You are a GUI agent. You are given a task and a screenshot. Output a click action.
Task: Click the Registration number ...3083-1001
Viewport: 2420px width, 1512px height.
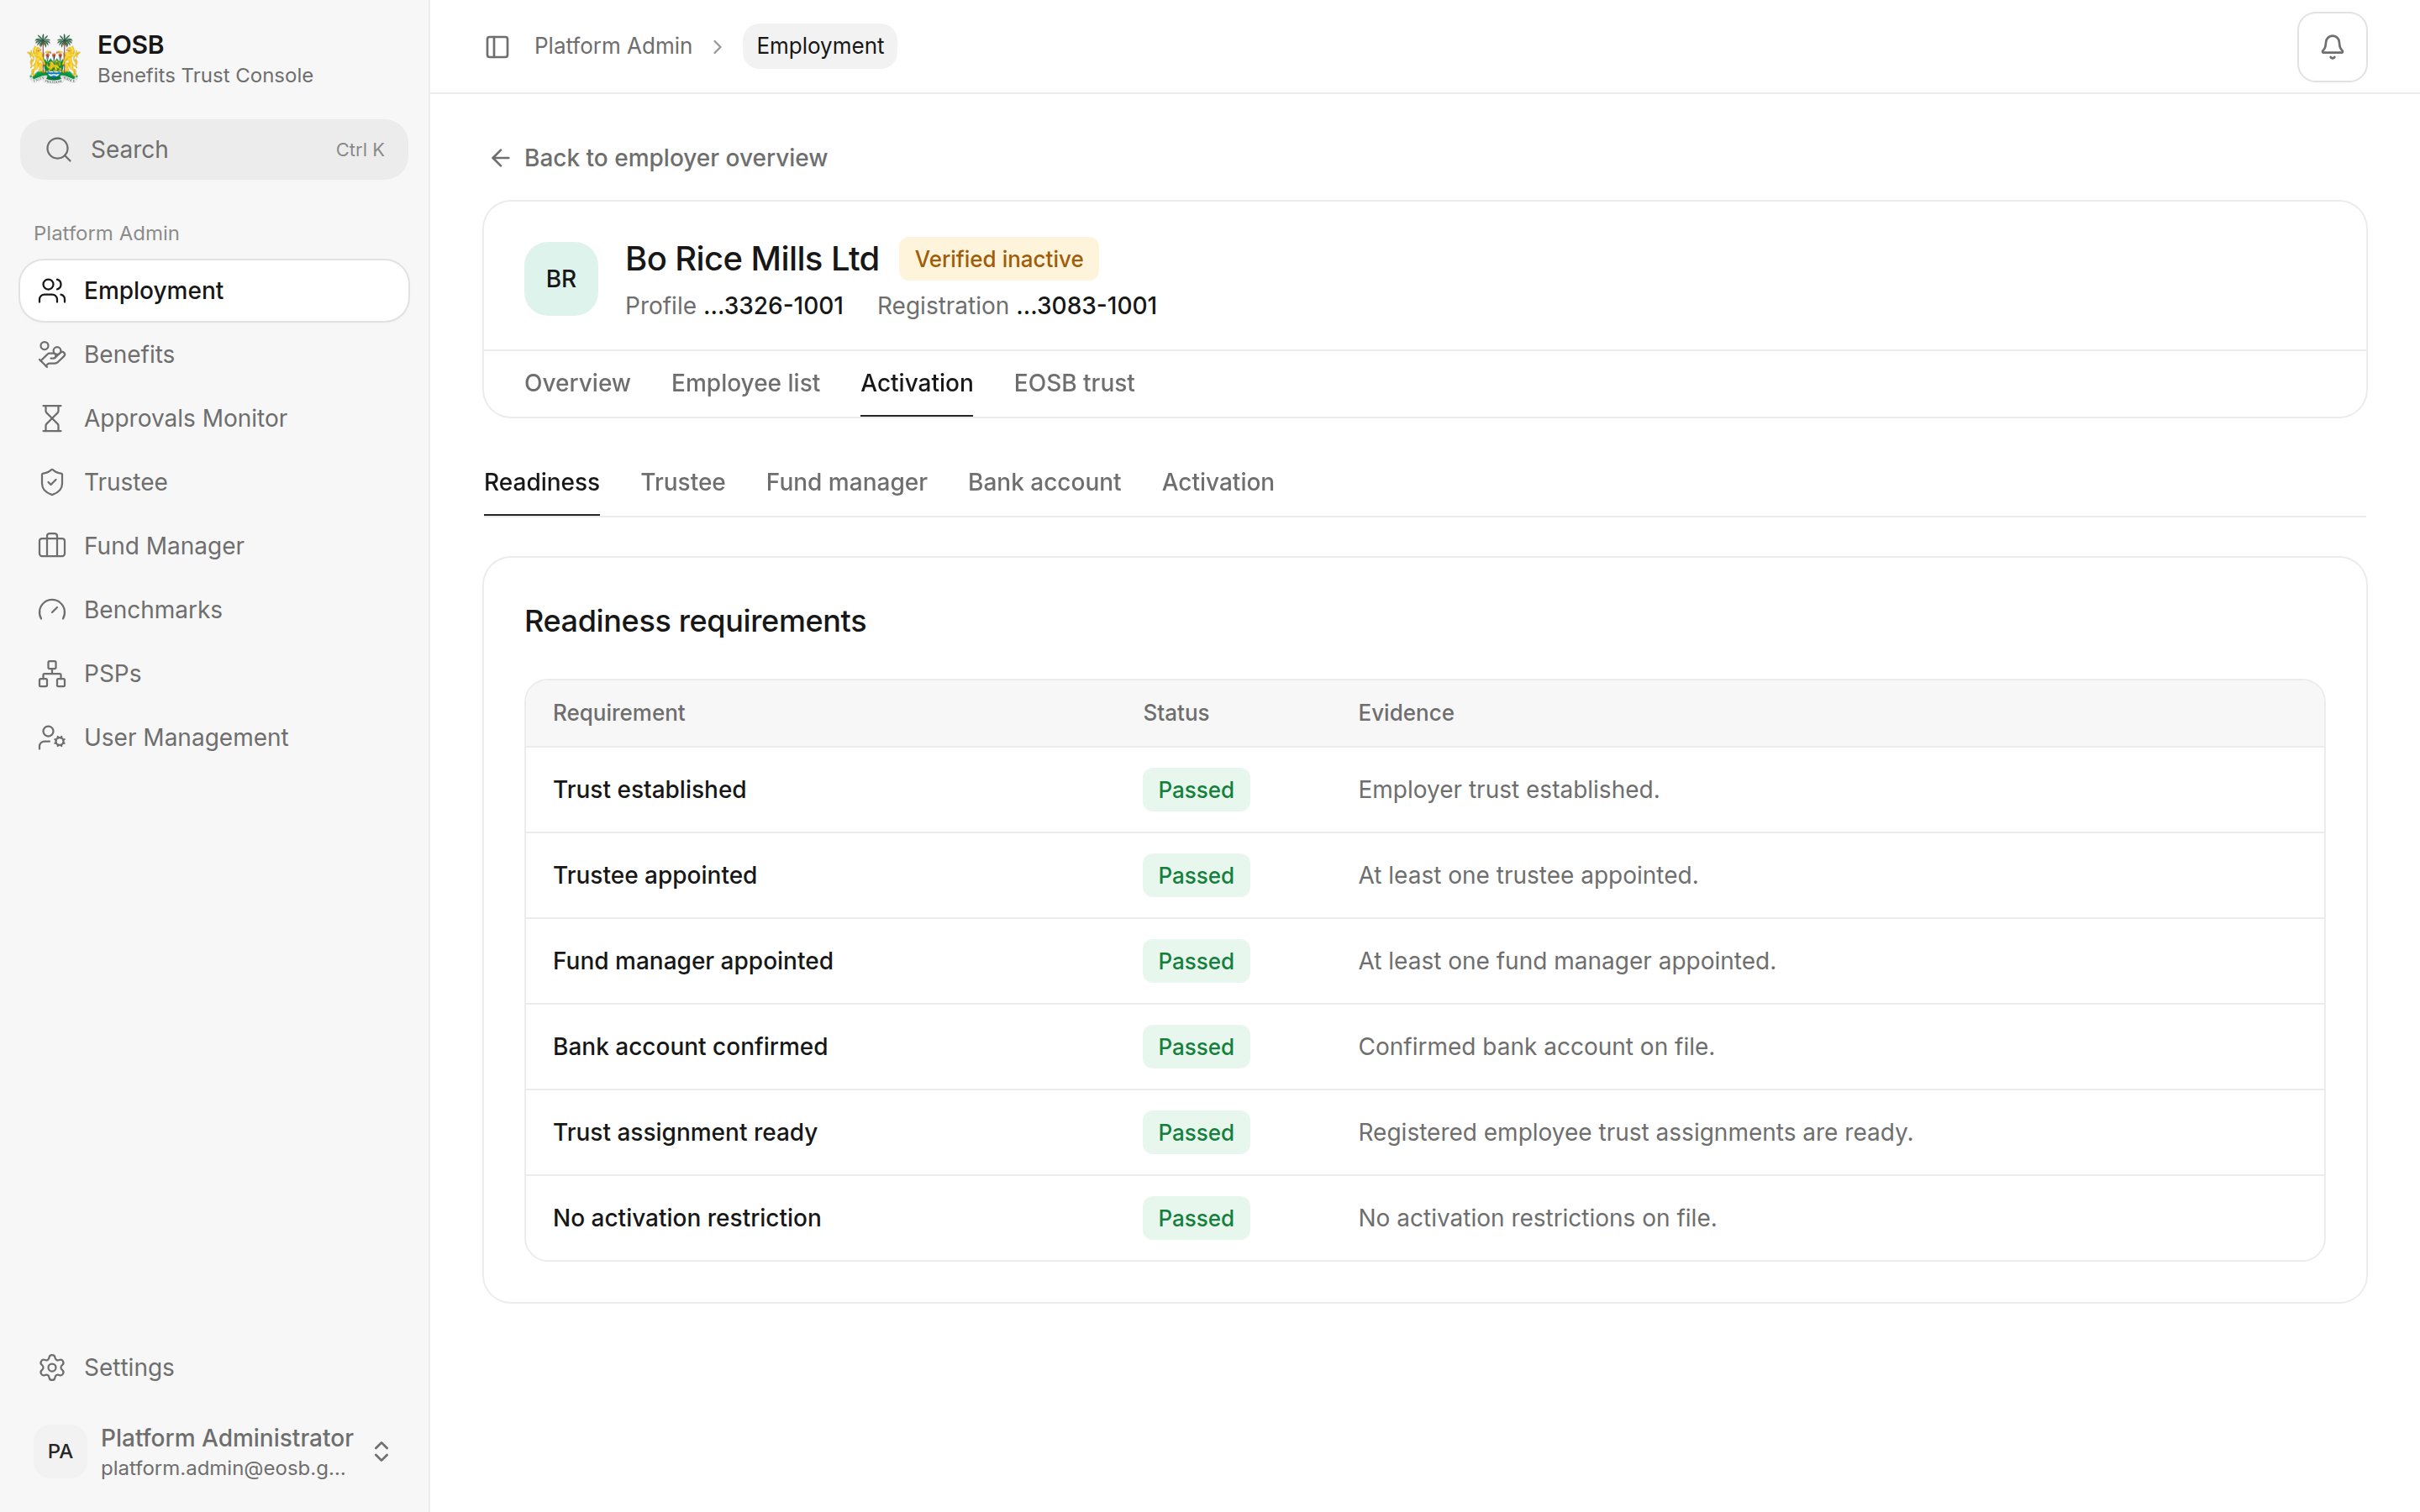(1087, 306)
